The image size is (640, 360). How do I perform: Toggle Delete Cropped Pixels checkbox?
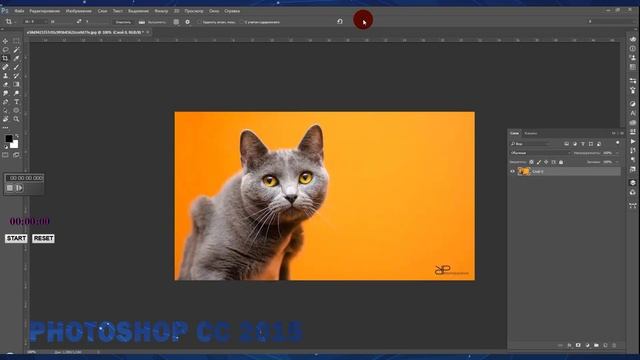coord(200,22)
